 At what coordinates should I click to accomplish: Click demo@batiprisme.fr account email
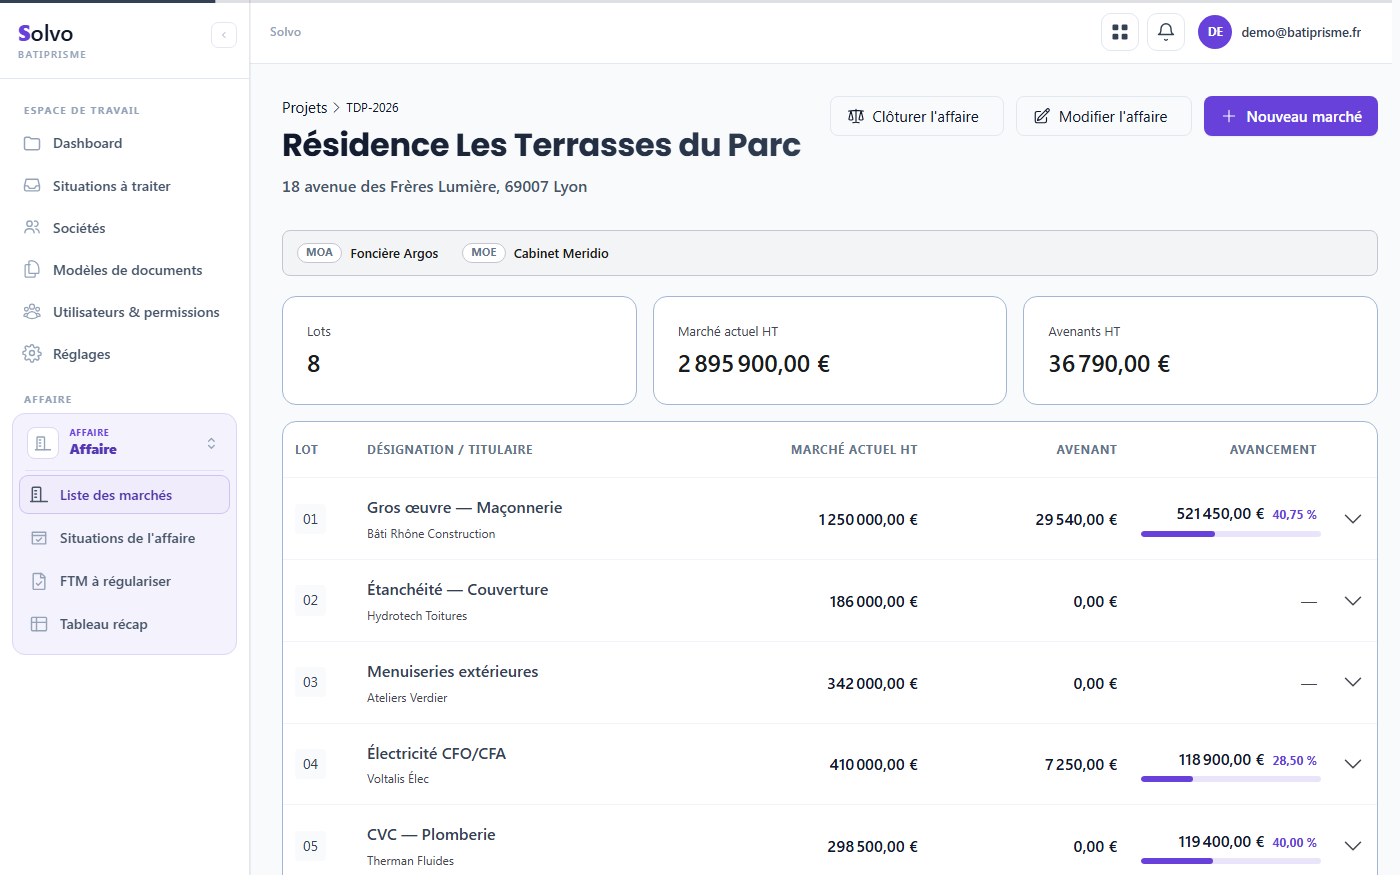1301,32
